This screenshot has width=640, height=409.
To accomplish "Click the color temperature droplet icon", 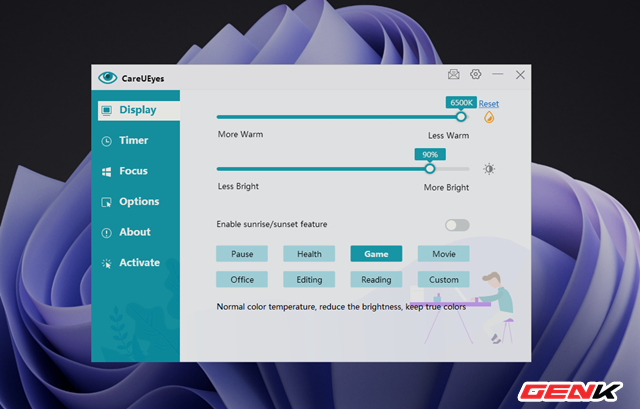I will (489, 118).
